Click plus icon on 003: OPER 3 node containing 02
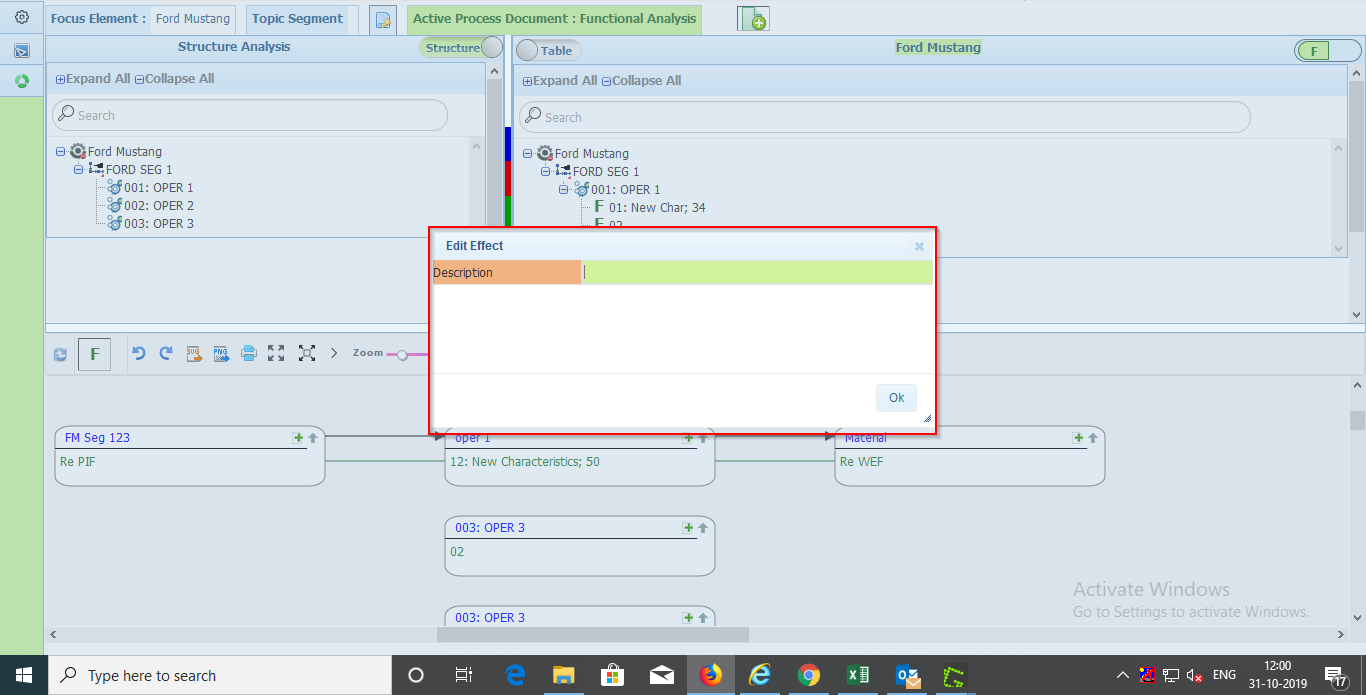Viewport: 1366px width, 695px height. [x=688, y=528]
